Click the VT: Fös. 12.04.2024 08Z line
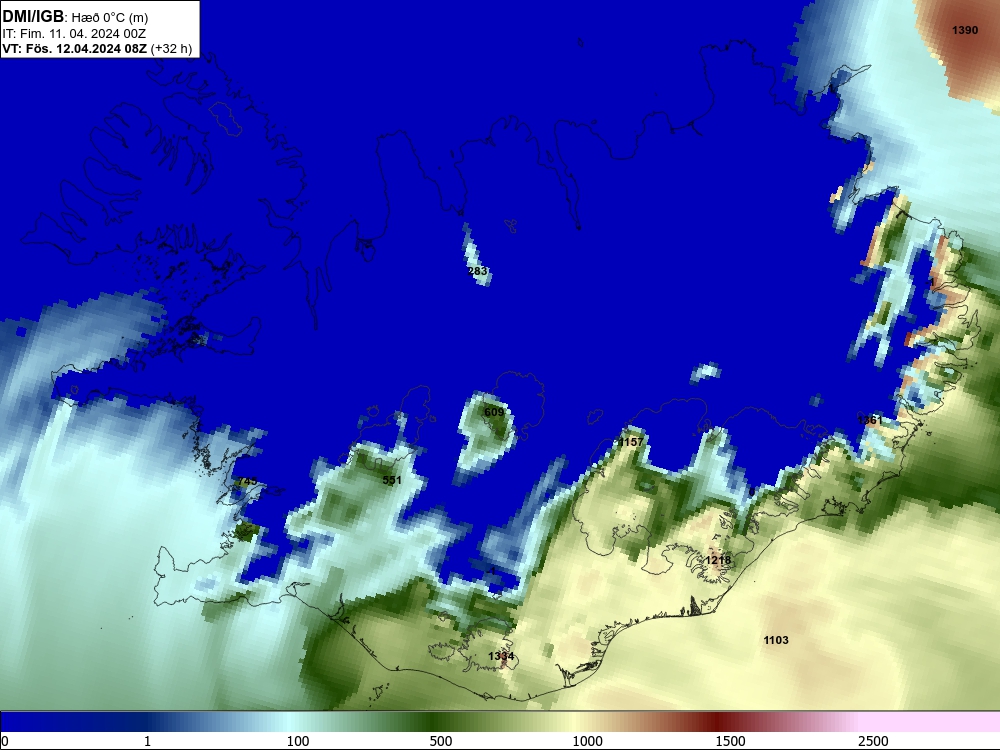This screenshot has height=750, width=1000. [x=97, y=48]
